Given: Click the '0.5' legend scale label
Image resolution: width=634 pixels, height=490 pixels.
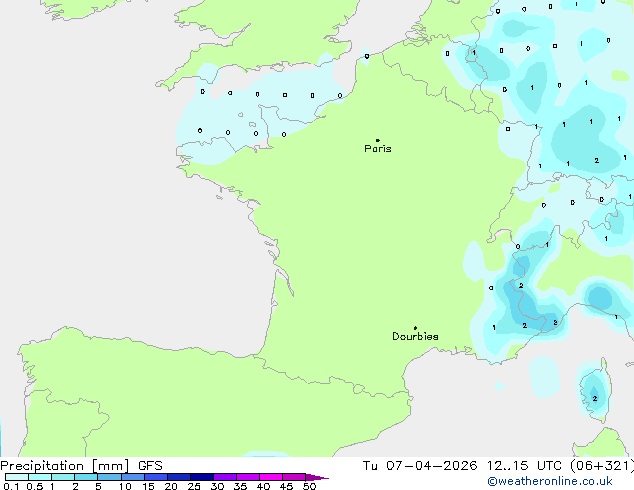Looking at the screenshot, I should pos(34,486).
